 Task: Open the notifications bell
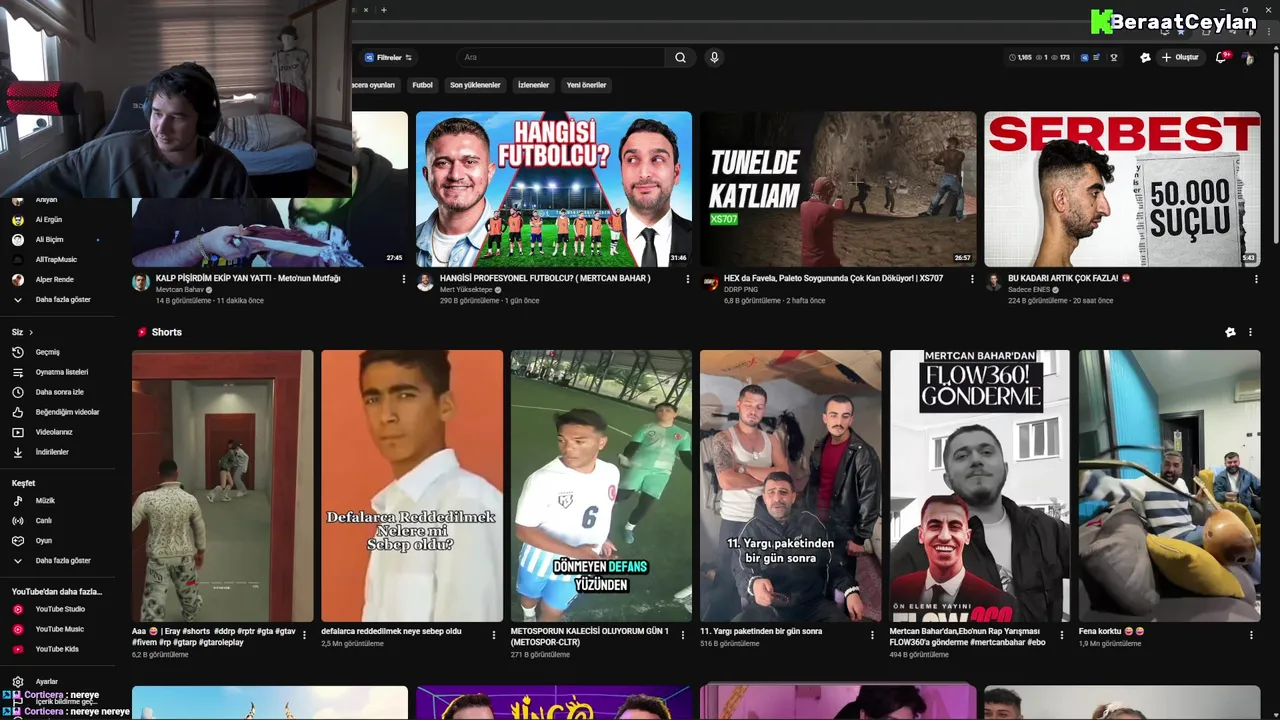1220,57
